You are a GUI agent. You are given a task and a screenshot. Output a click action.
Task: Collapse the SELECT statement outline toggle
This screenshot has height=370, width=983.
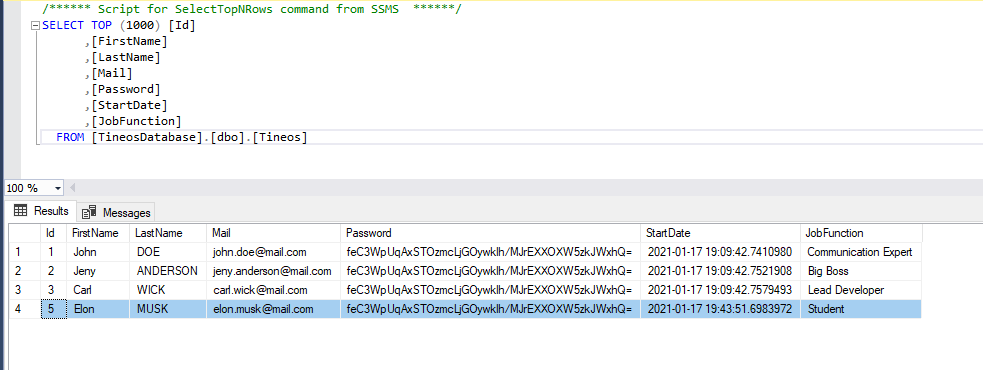[35, 26]
